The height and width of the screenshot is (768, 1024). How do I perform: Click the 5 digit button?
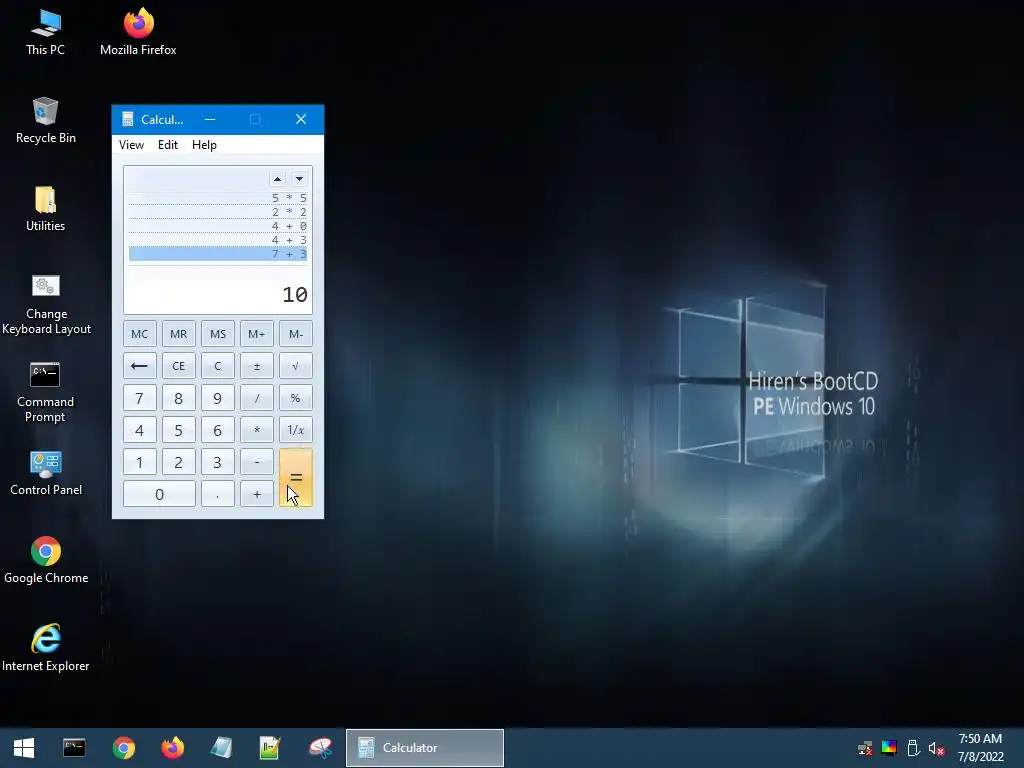[x=178, y=430]
